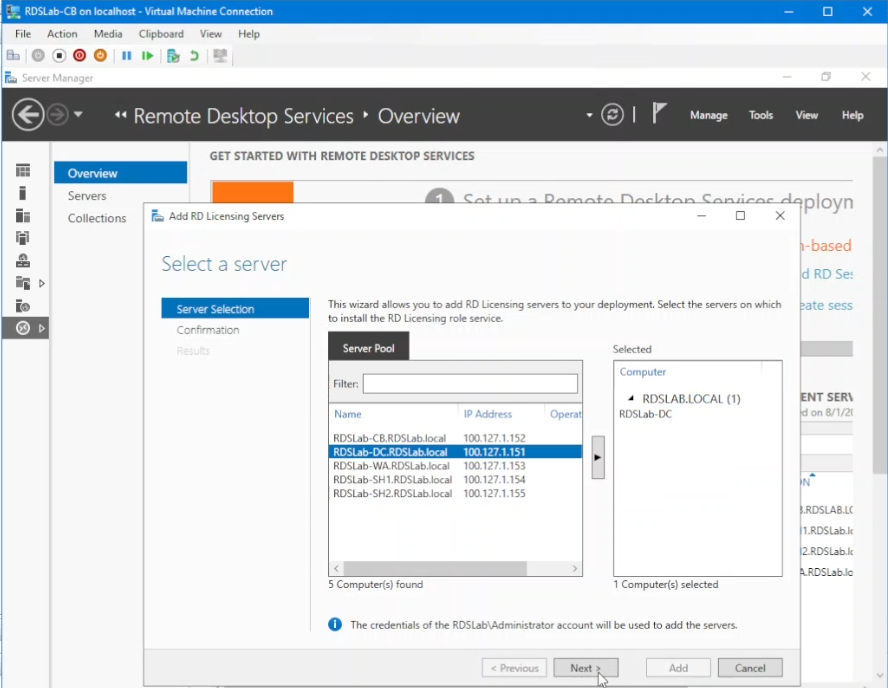This screenshot has height=688, width=888.
Task: Open the All Servers sidebar icon
Action: tap(25, 214)
